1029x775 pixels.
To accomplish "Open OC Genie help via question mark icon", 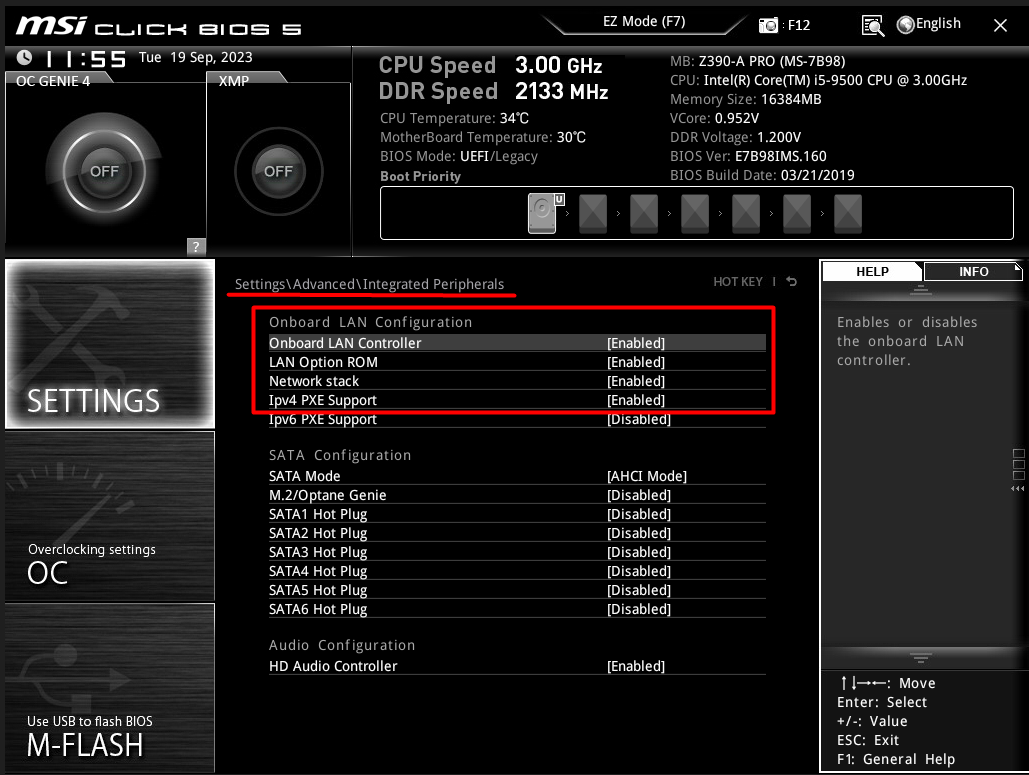I will click(196, 246).
